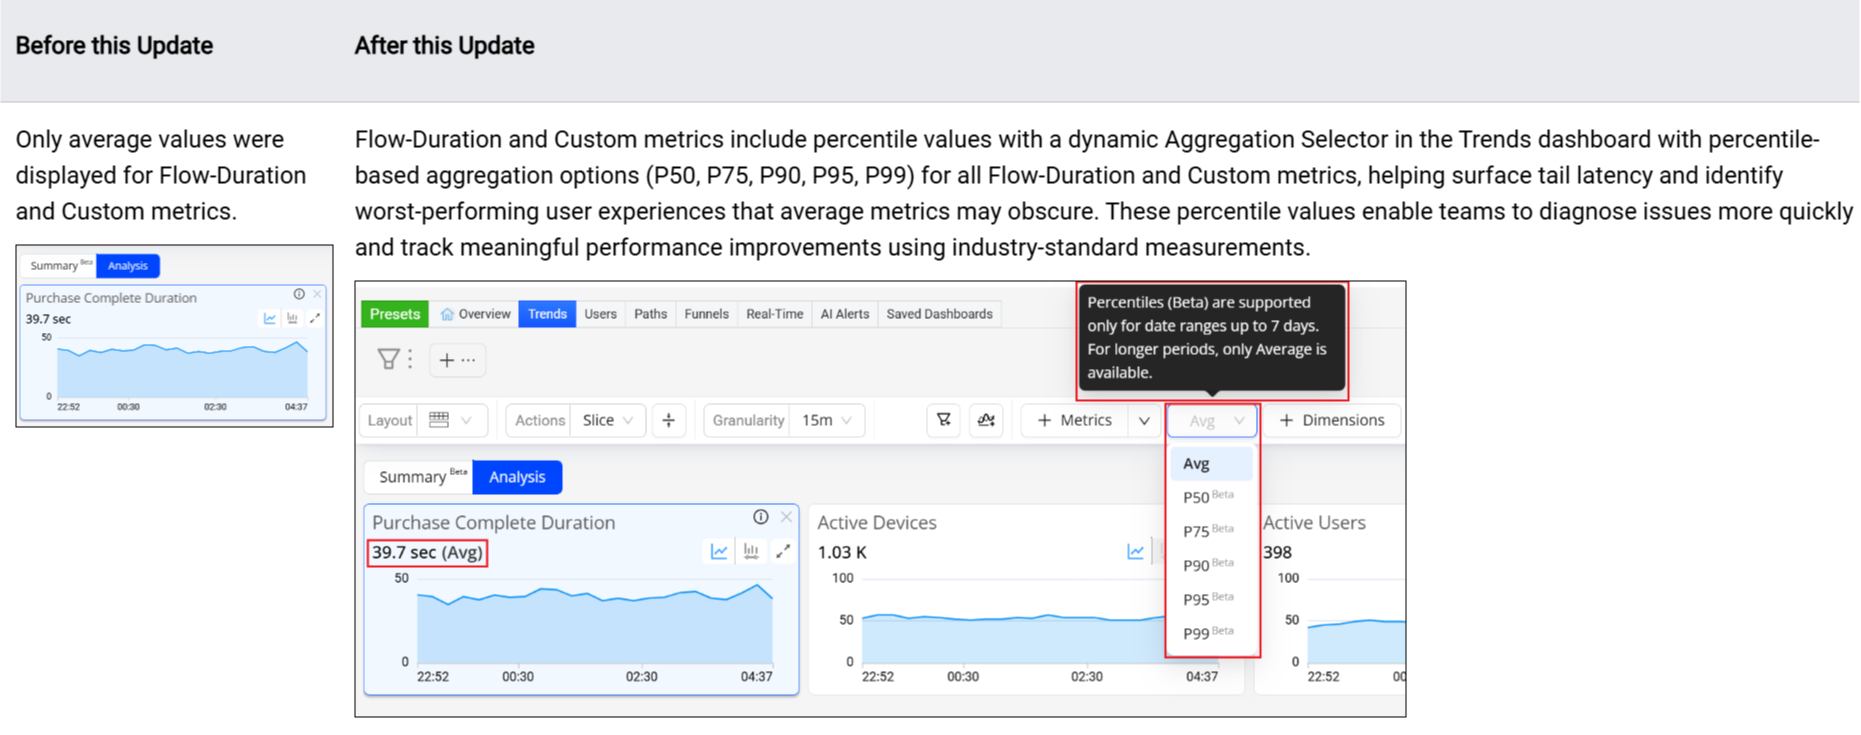Switch to the Summary view toggle
1861x735 pixels.
[418, 477]
